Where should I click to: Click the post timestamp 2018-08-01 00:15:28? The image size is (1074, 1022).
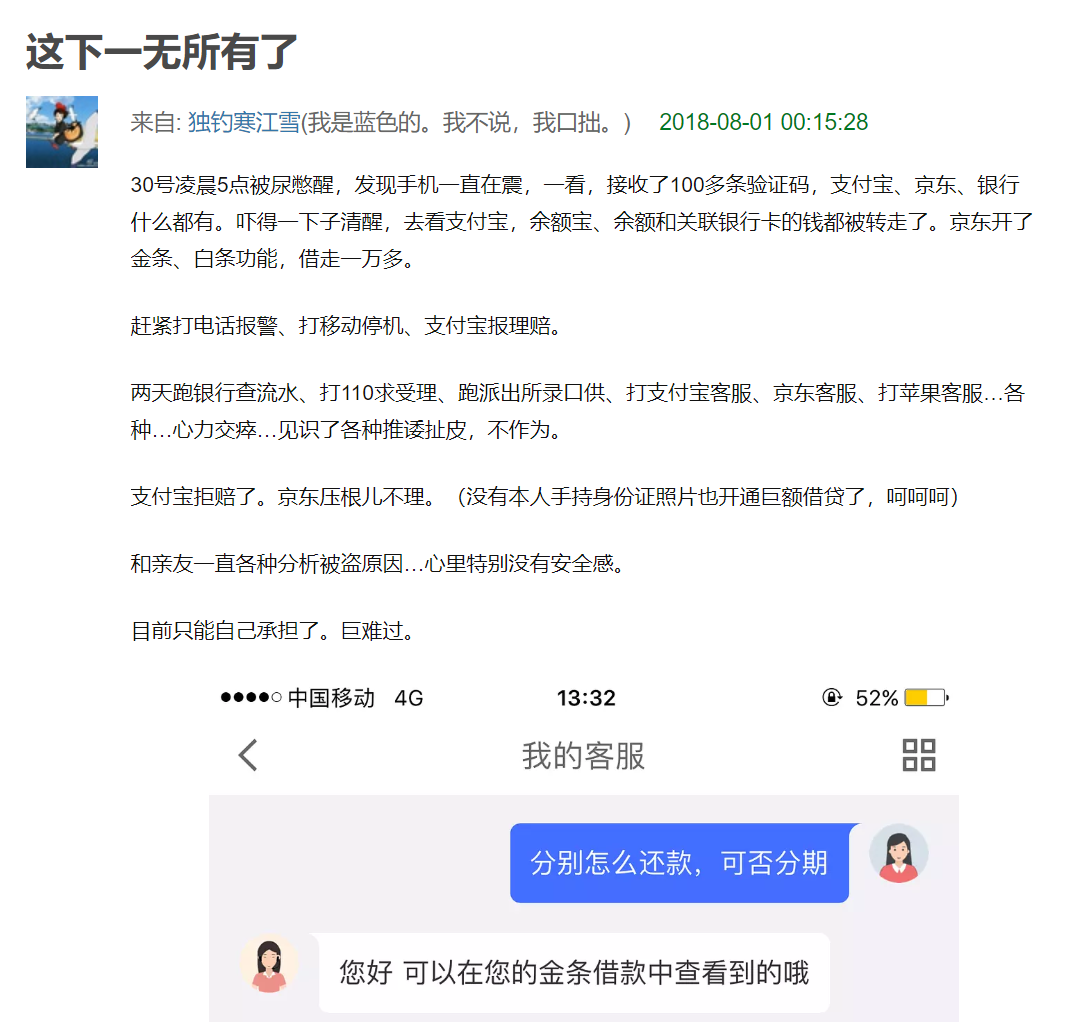click(763, 122)
